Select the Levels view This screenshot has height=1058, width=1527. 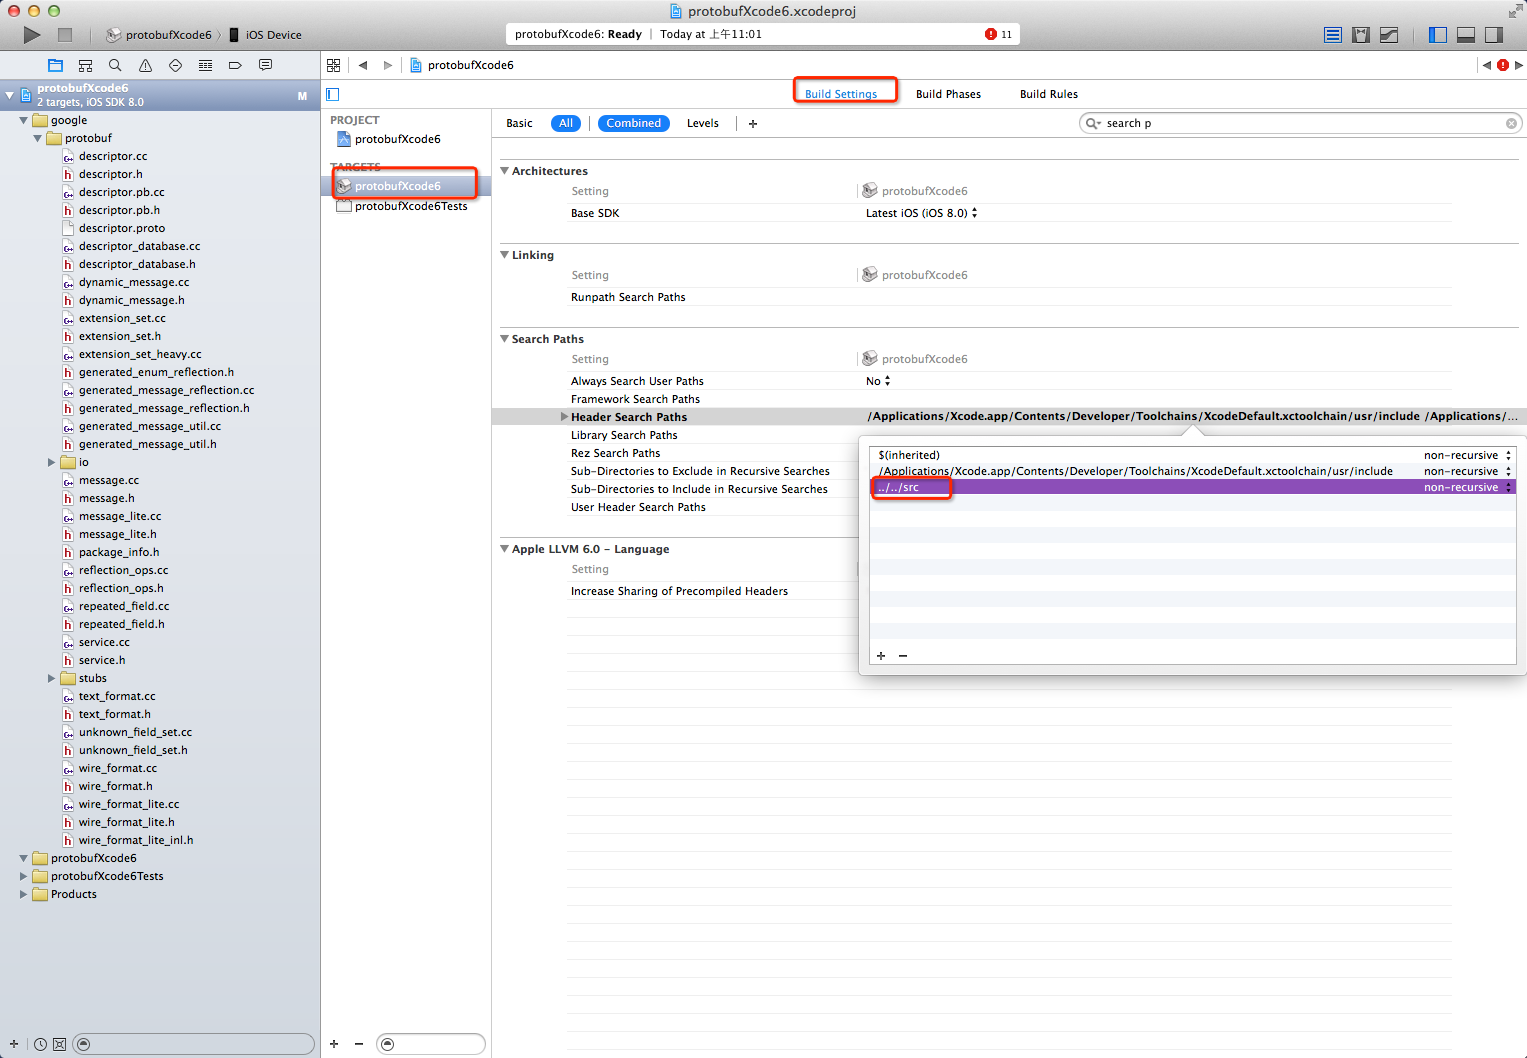702,123
